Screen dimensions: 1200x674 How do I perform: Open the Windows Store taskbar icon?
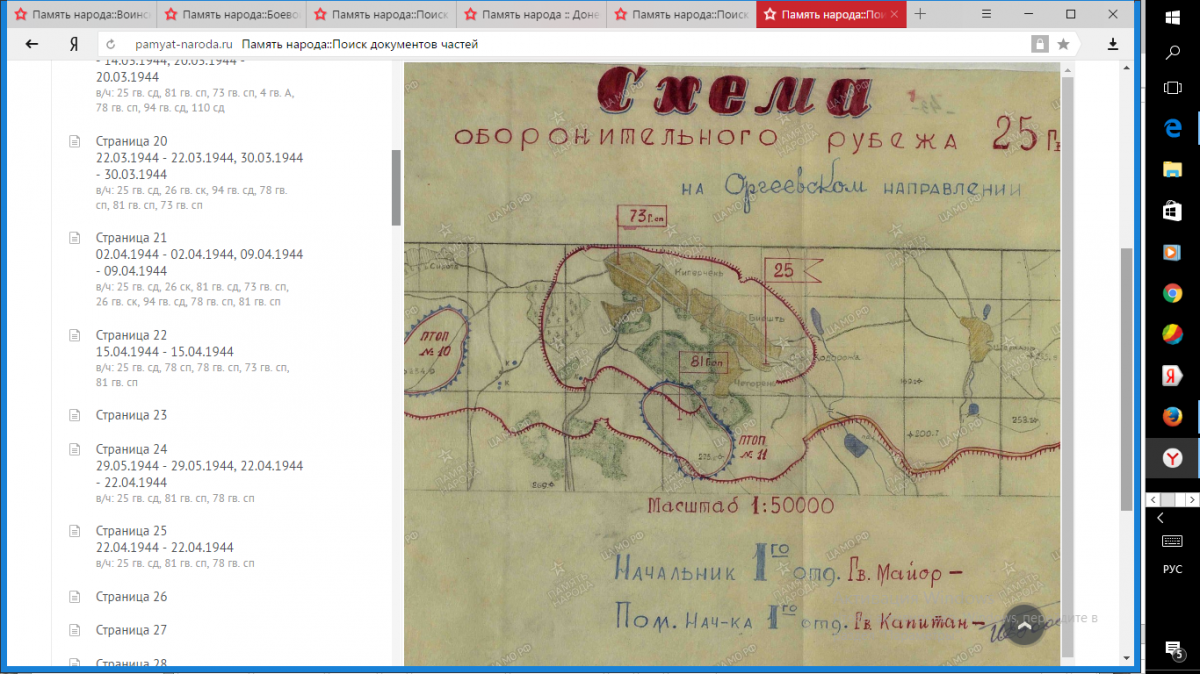[1172, 211]
